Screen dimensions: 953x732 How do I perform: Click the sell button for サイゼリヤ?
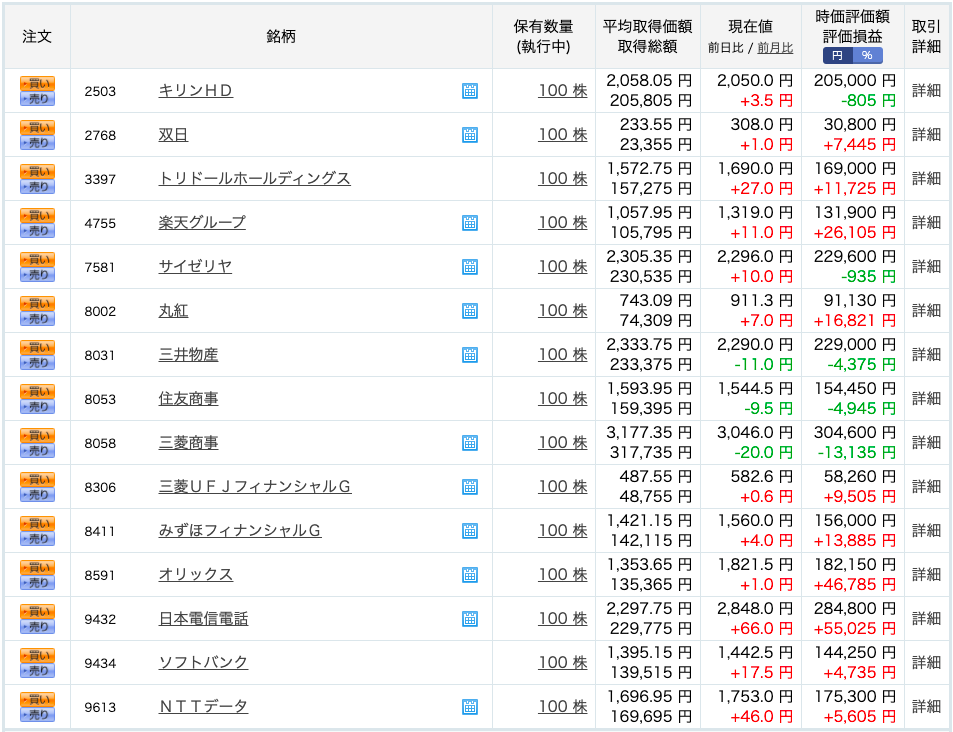(x=37, y=275)
